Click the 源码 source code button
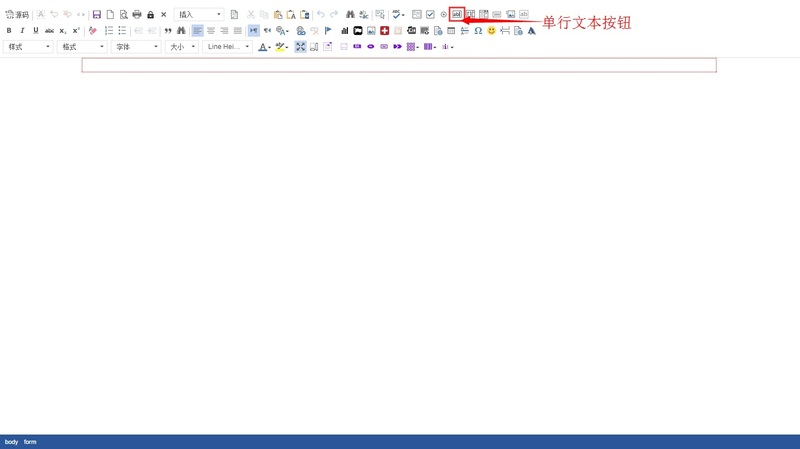 (x=17, y=15)
